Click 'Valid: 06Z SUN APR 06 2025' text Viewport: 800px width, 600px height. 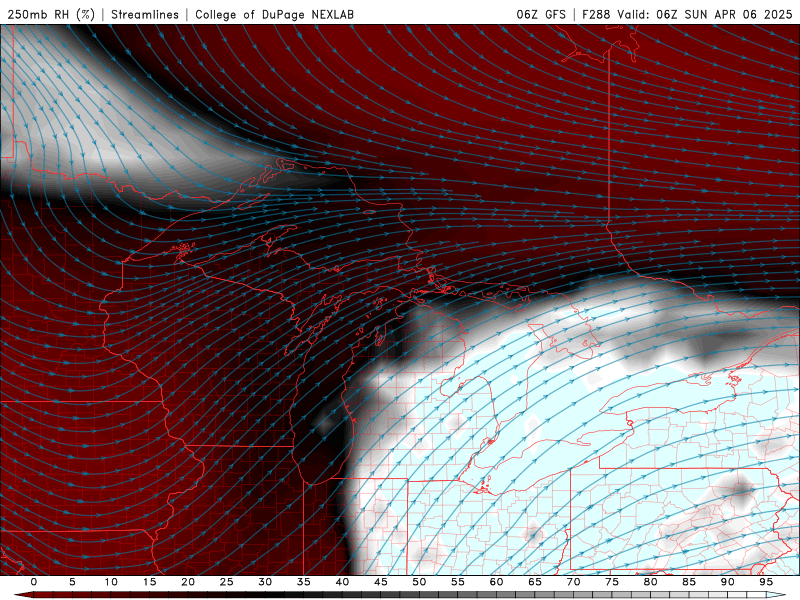pos(705,14)
